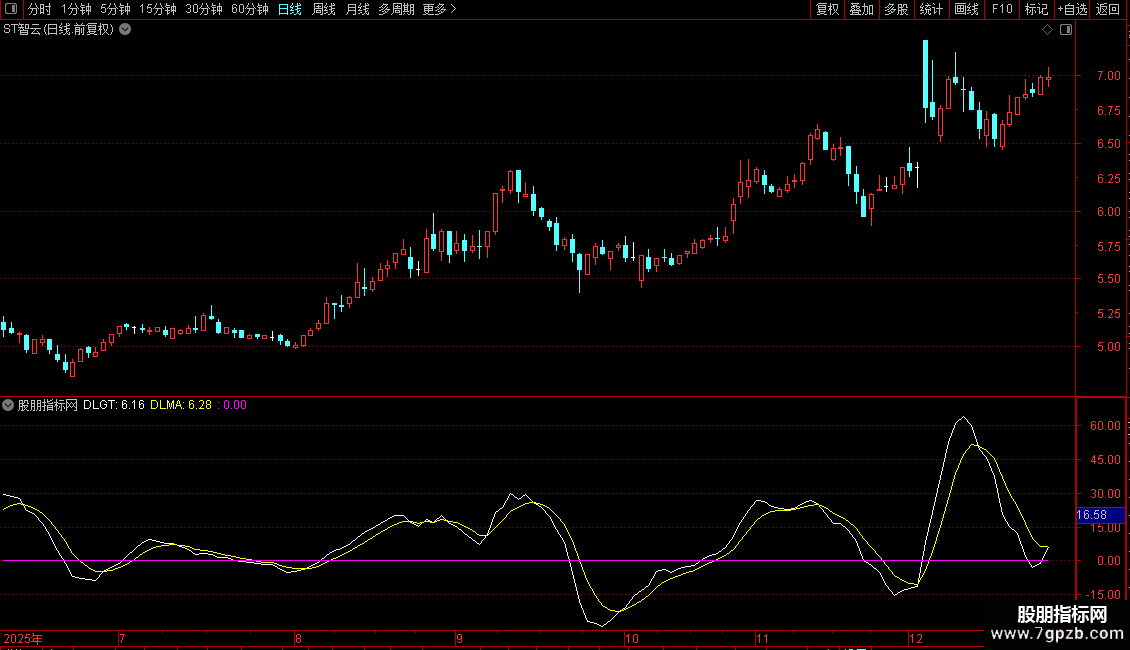Open the 统计 statistics tool

click(931, 9)
